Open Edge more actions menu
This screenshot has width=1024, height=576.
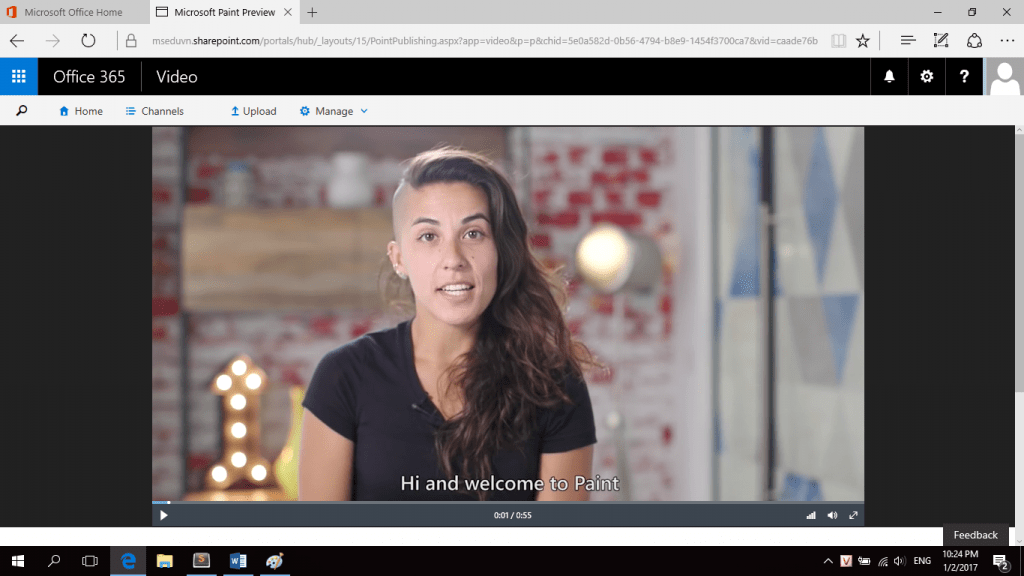(x=1007, y=40)
